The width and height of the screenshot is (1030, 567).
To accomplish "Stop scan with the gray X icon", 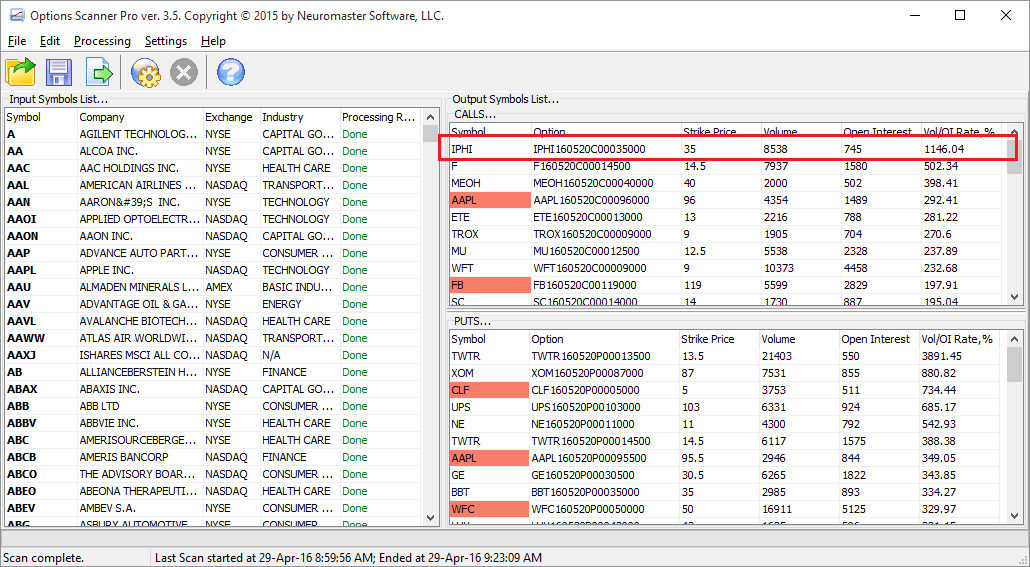I will click(184, 72).
